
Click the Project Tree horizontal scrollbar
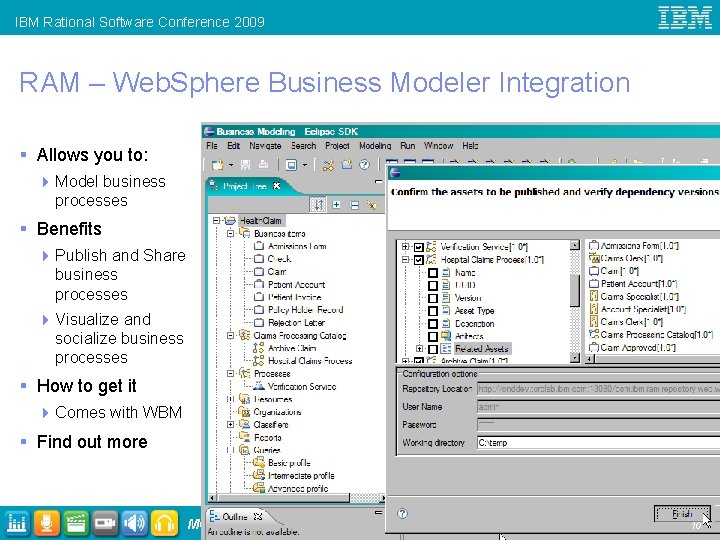coord(296,498)
